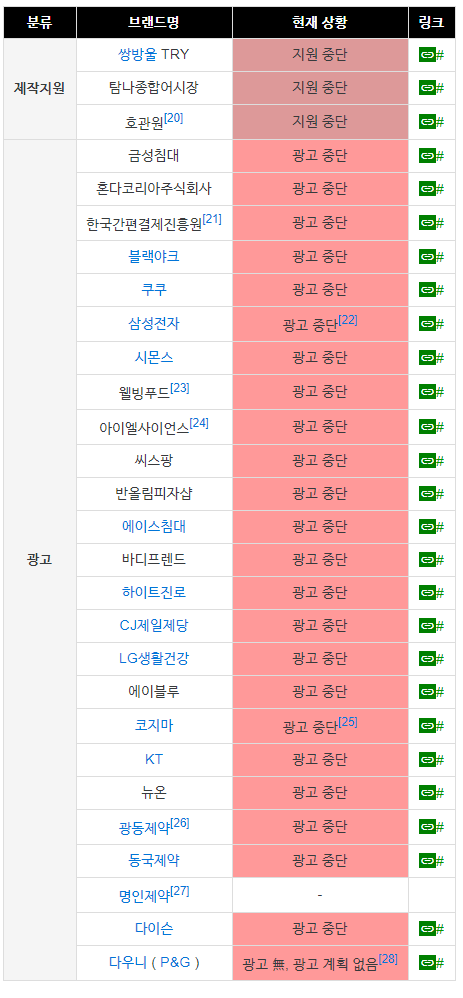Open the 명인제약 link
463x998 pixels.
tap(145, 896)
